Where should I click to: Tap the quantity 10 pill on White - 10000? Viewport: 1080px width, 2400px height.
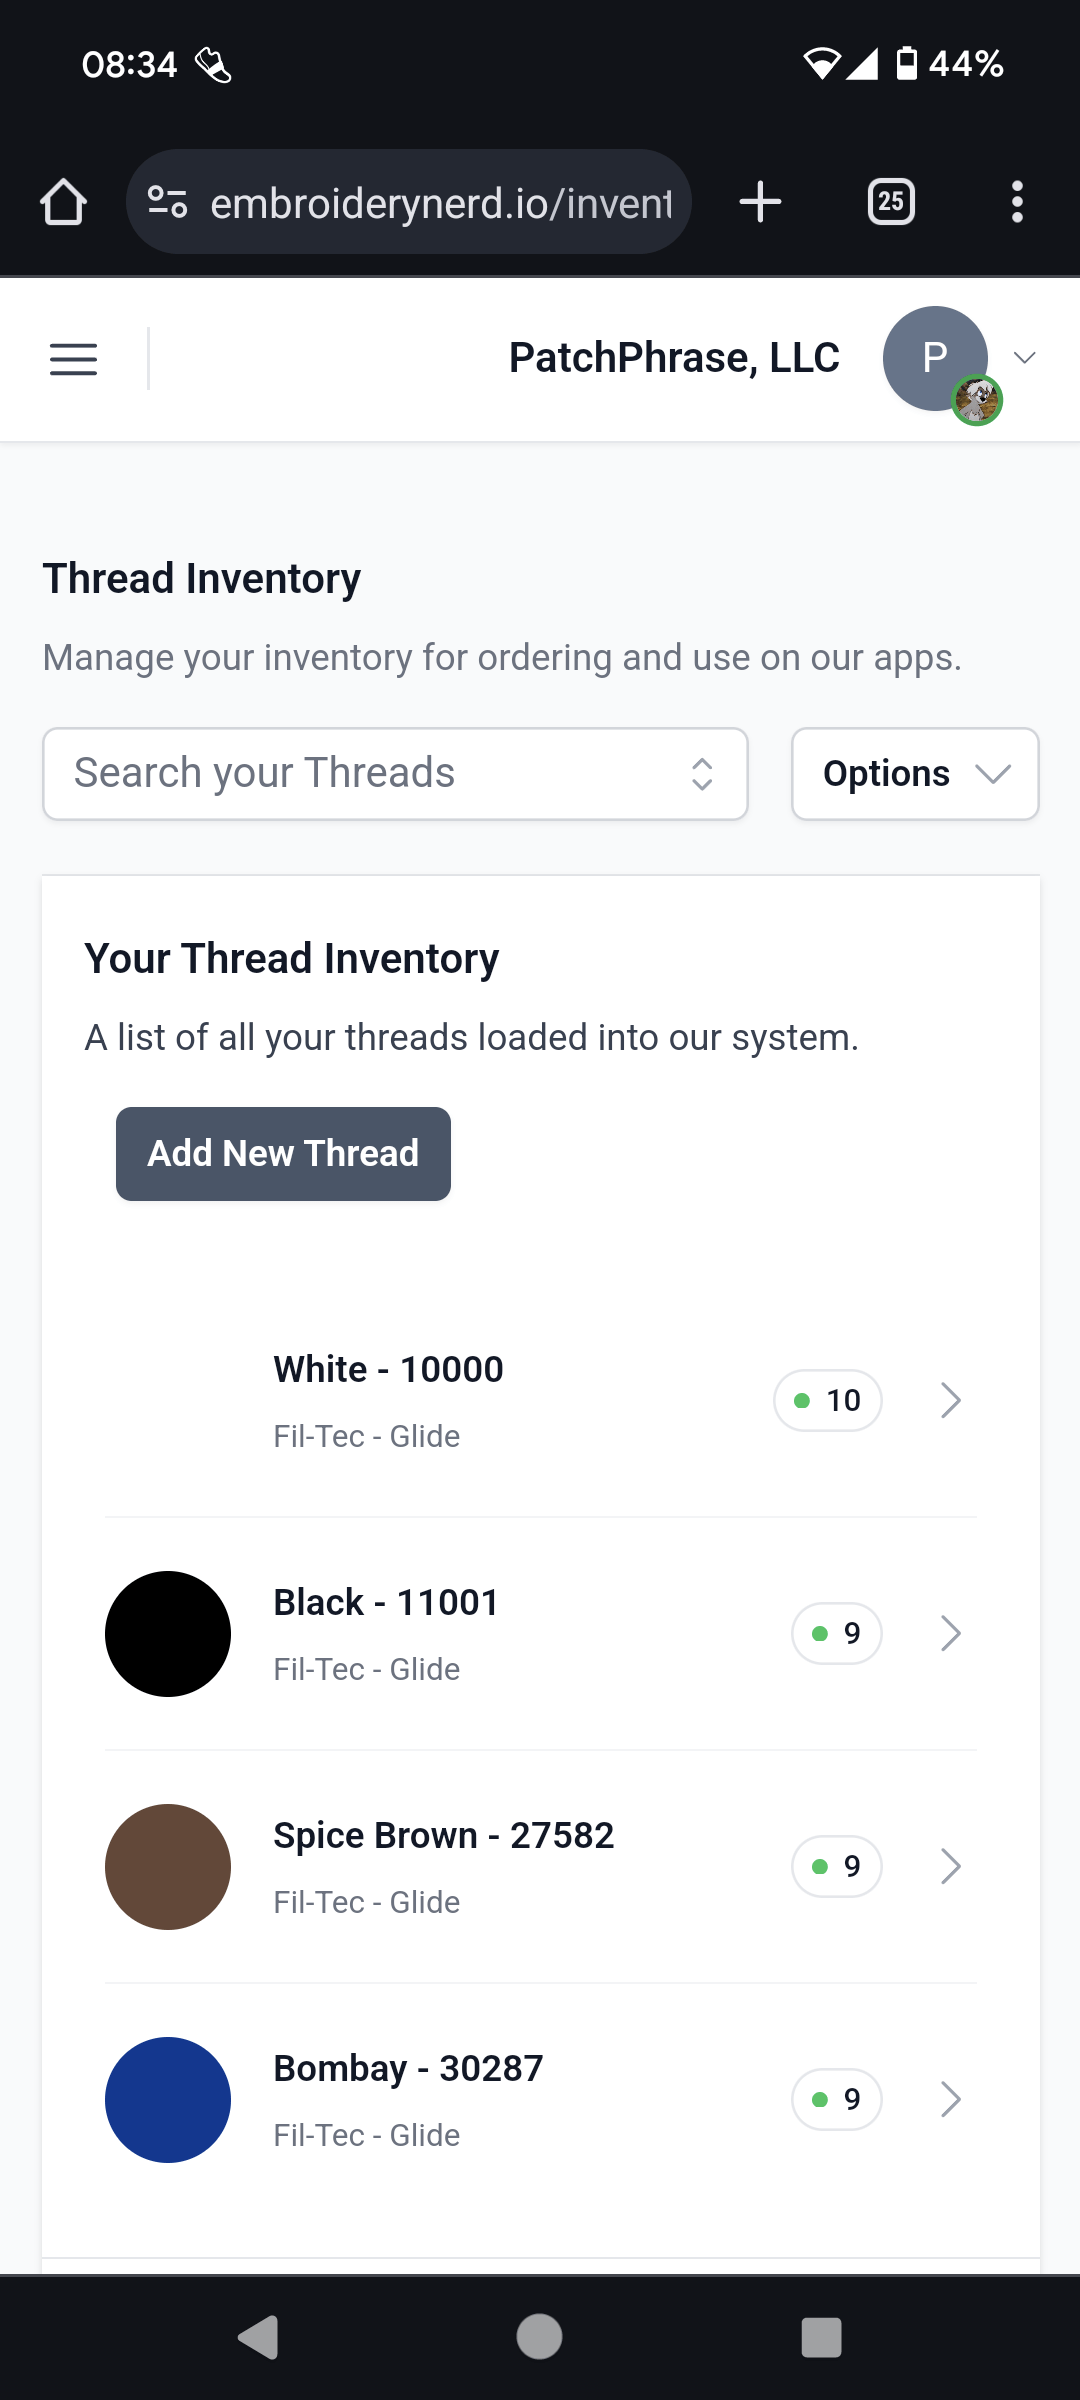827,1400
